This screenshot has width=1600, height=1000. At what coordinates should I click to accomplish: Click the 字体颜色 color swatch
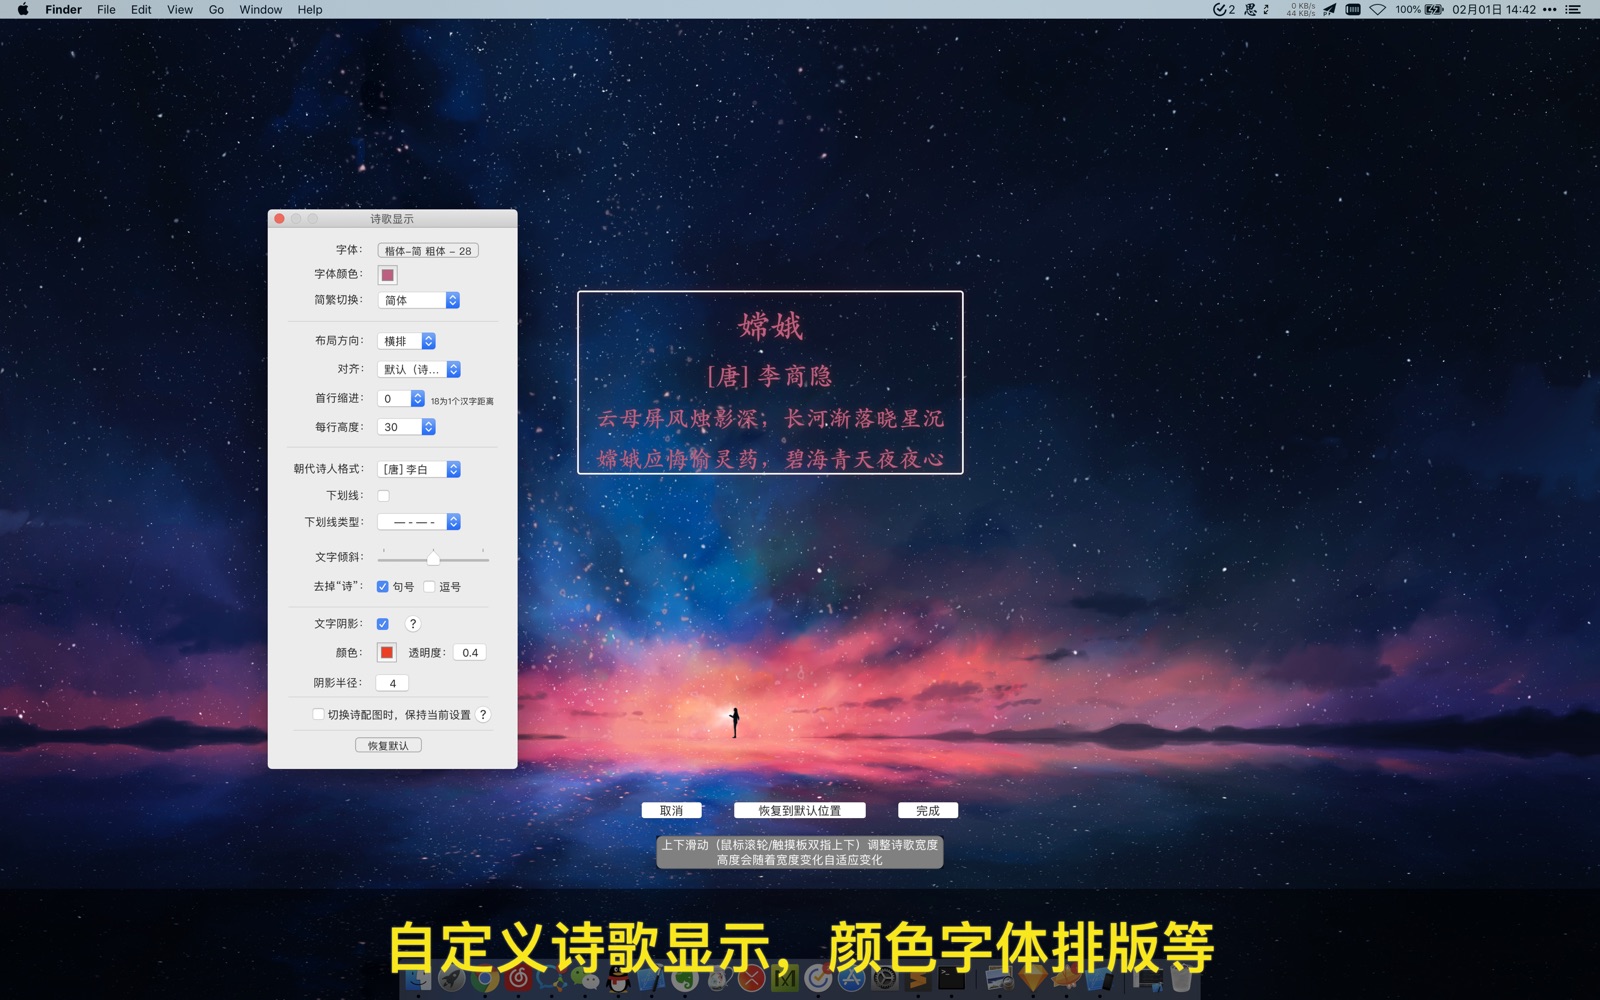coord(387,275)
